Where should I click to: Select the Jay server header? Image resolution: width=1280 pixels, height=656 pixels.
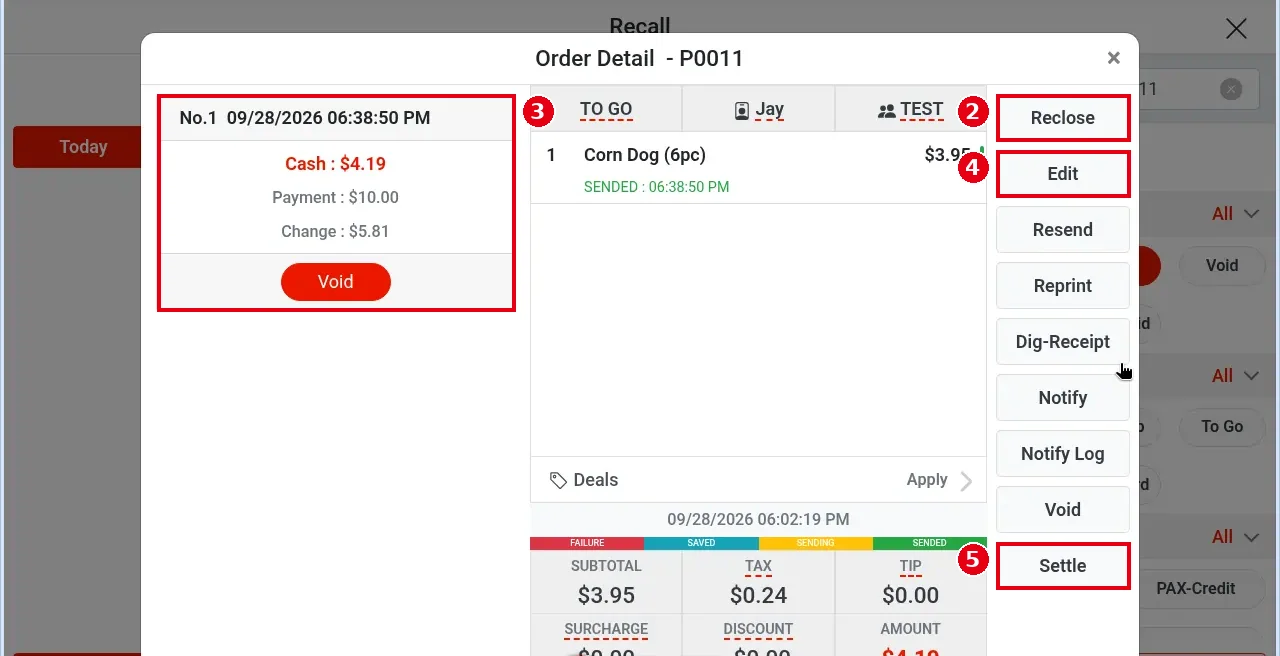coord(759,110)
